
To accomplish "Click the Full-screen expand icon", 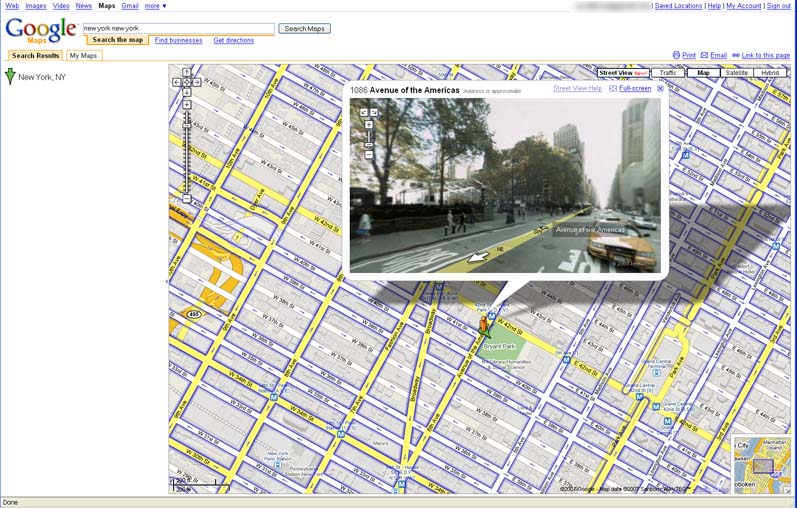I will click(613, 88).
